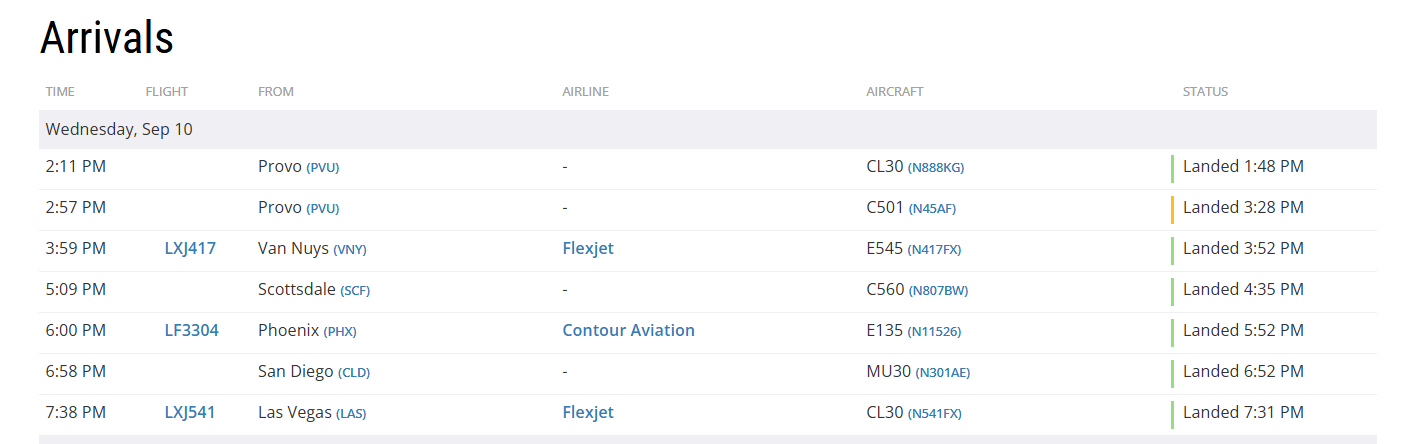Open aircraft registration N11526
Image resolution: width=1427 pixels, height=444 pixels.
tap(934, 332)
